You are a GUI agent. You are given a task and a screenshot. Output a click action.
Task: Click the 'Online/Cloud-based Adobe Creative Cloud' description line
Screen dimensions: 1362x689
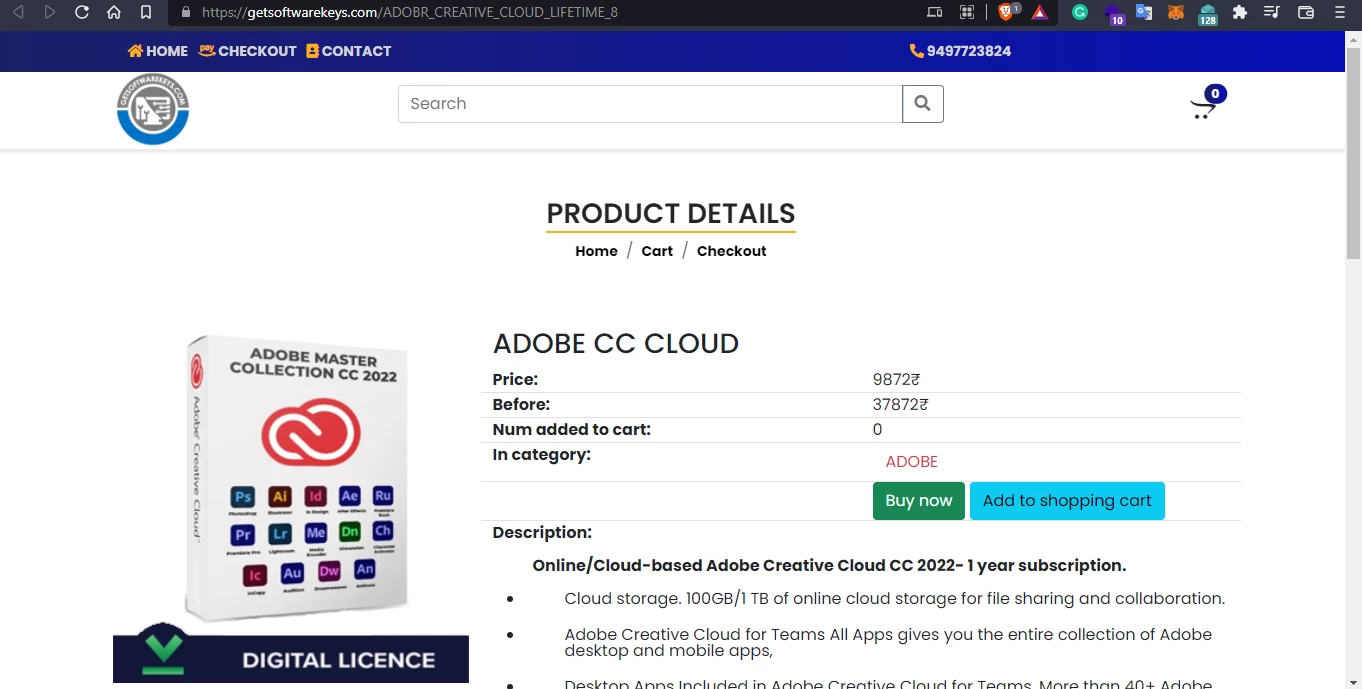click(x=829, y=565)
